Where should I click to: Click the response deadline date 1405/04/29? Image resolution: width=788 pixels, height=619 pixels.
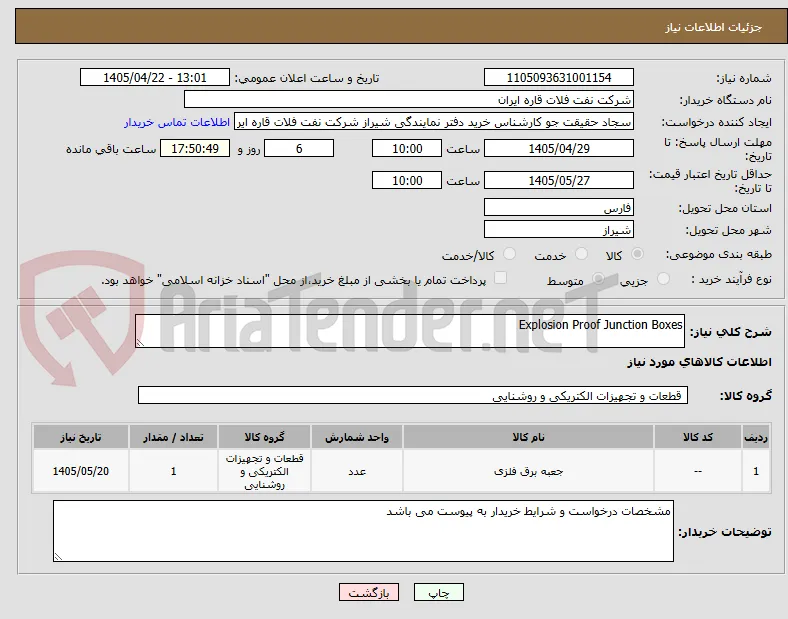pos(559,148)
